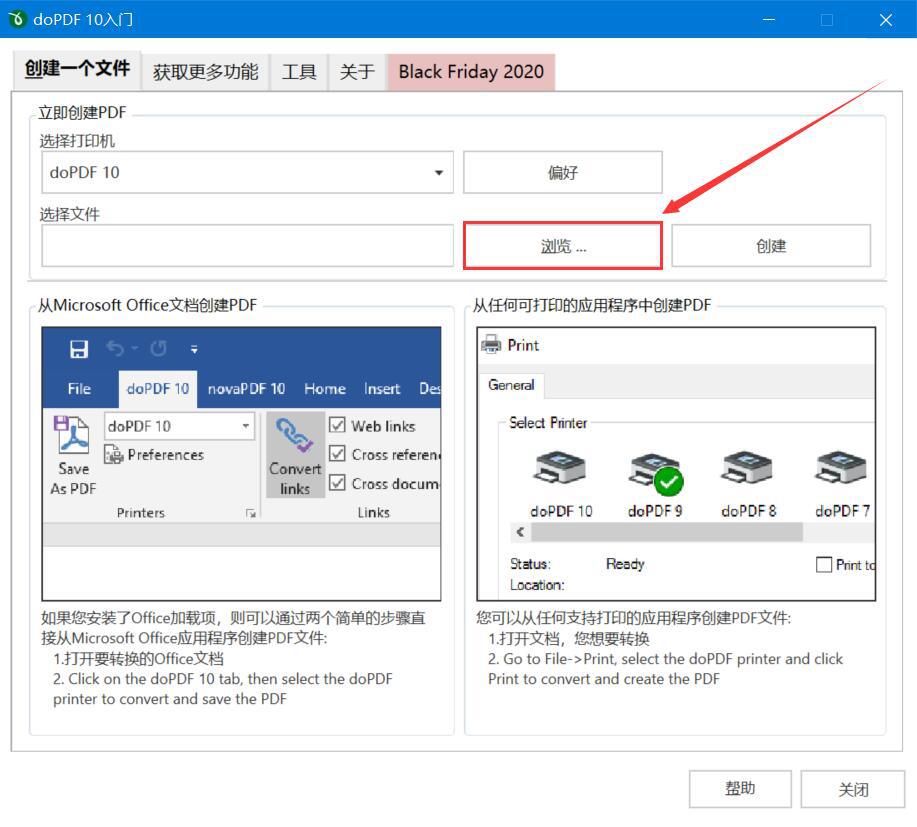Viewport: 917px width, 827px height.
Task: Click the 关闭 close button at bottom
Action: (x=853, y=789)
